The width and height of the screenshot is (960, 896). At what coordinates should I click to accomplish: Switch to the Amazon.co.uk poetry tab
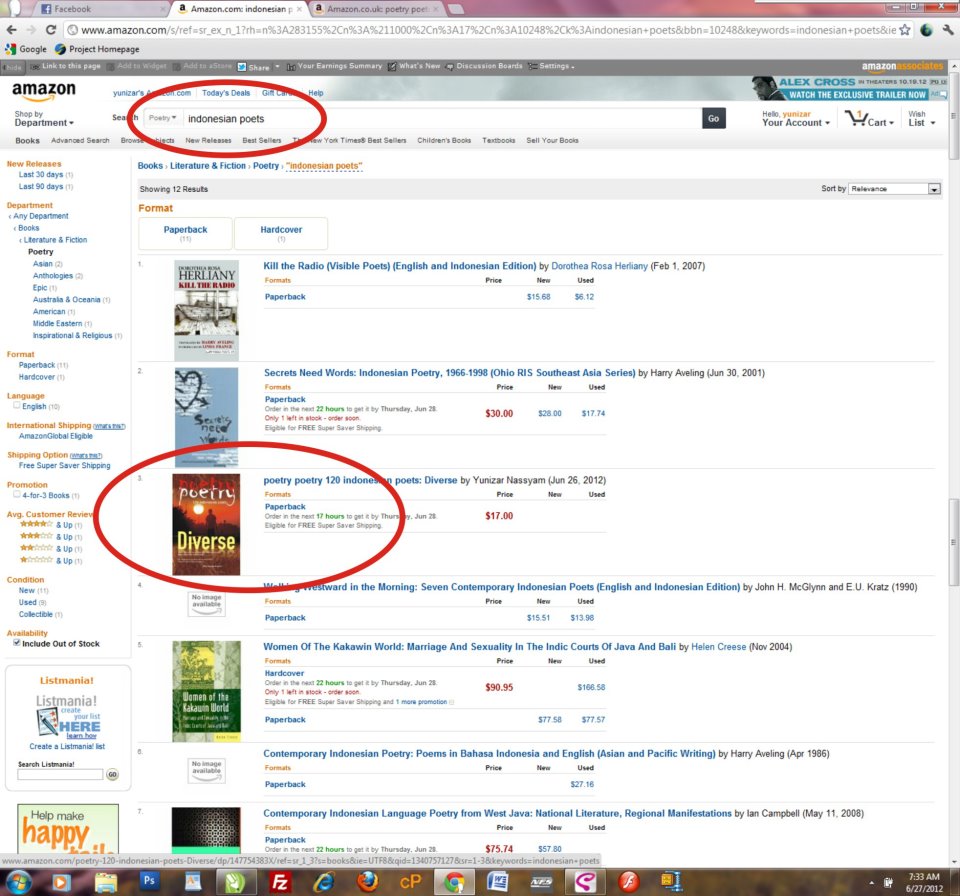click(378, 9)
